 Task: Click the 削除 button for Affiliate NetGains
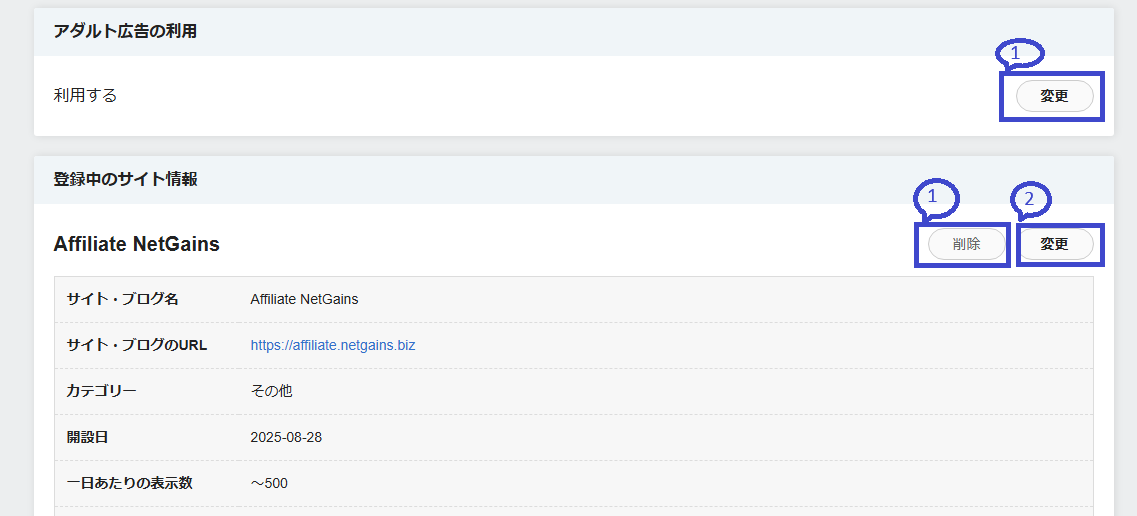(x=966, y=244)
